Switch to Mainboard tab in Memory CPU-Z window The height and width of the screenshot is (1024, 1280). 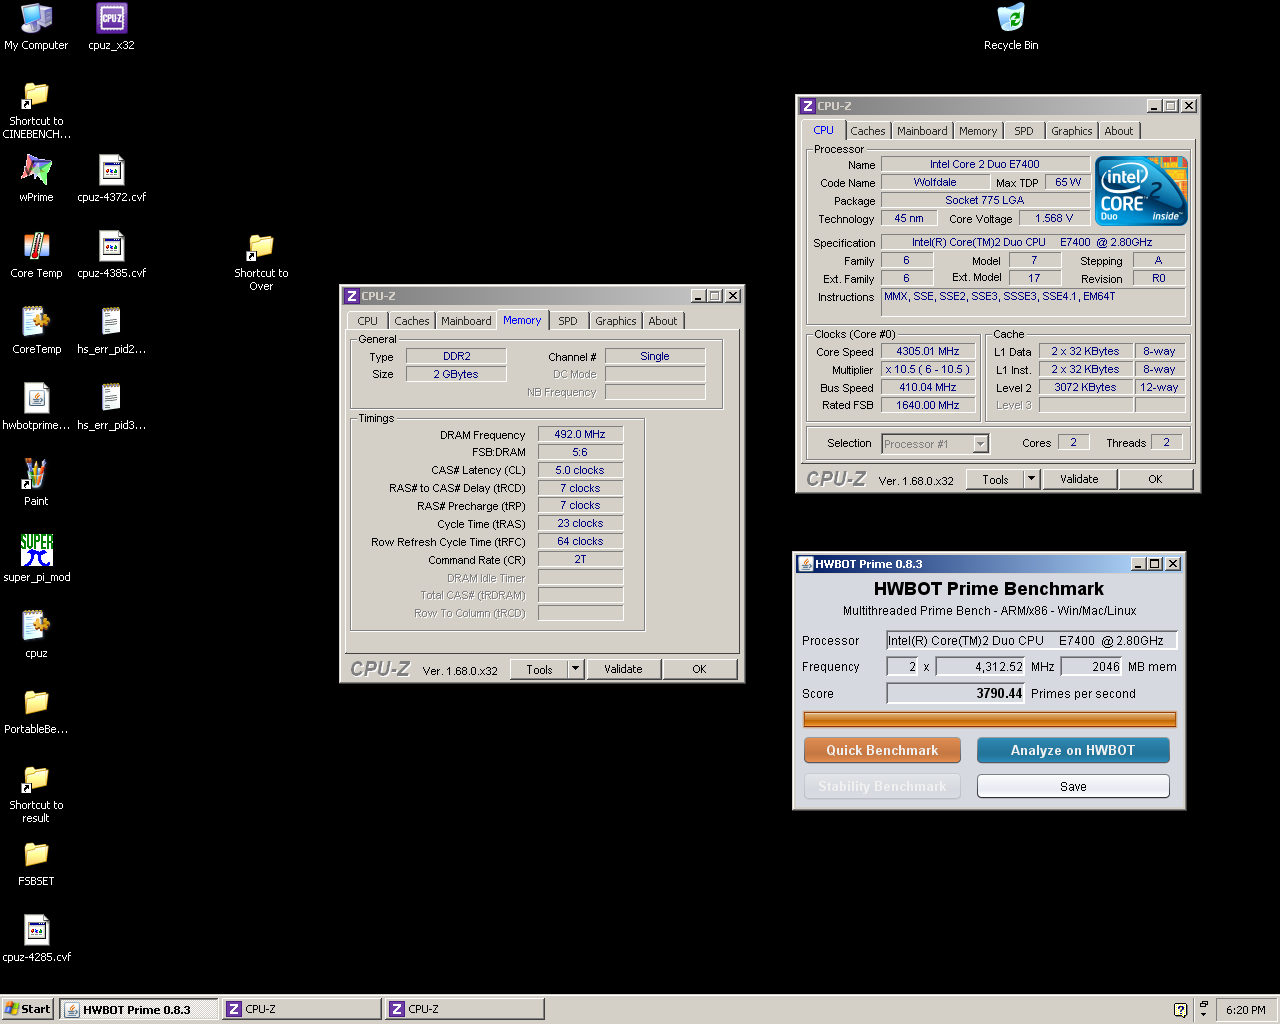pyautogui.click(x=466, y=321)
